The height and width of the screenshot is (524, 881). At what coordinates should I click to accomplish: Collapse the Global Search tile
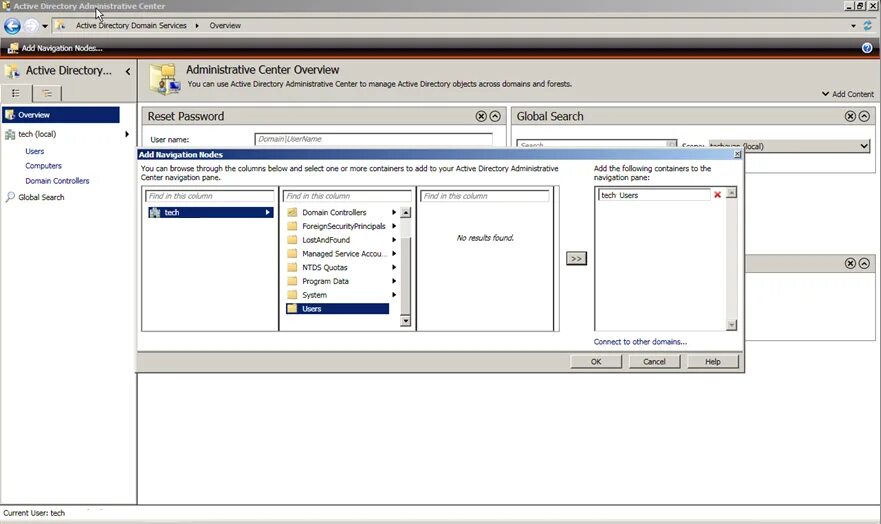(864, 116)
